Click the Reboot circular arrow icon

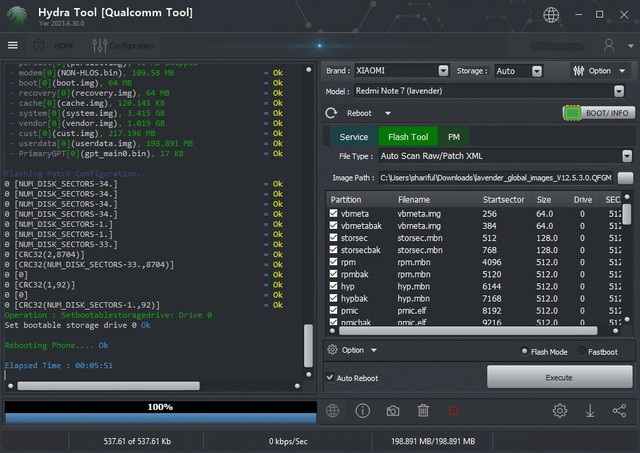point(331,113)
